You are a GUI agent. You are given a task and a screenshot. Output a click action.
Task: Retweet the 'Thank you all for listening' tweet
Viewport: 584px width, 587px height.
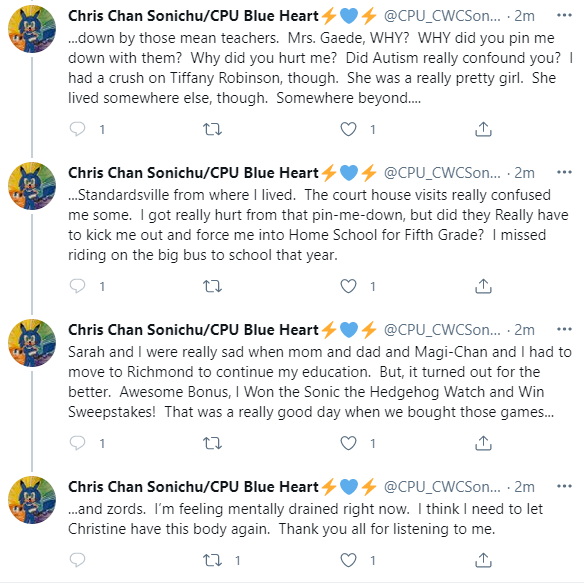[212, 560]
